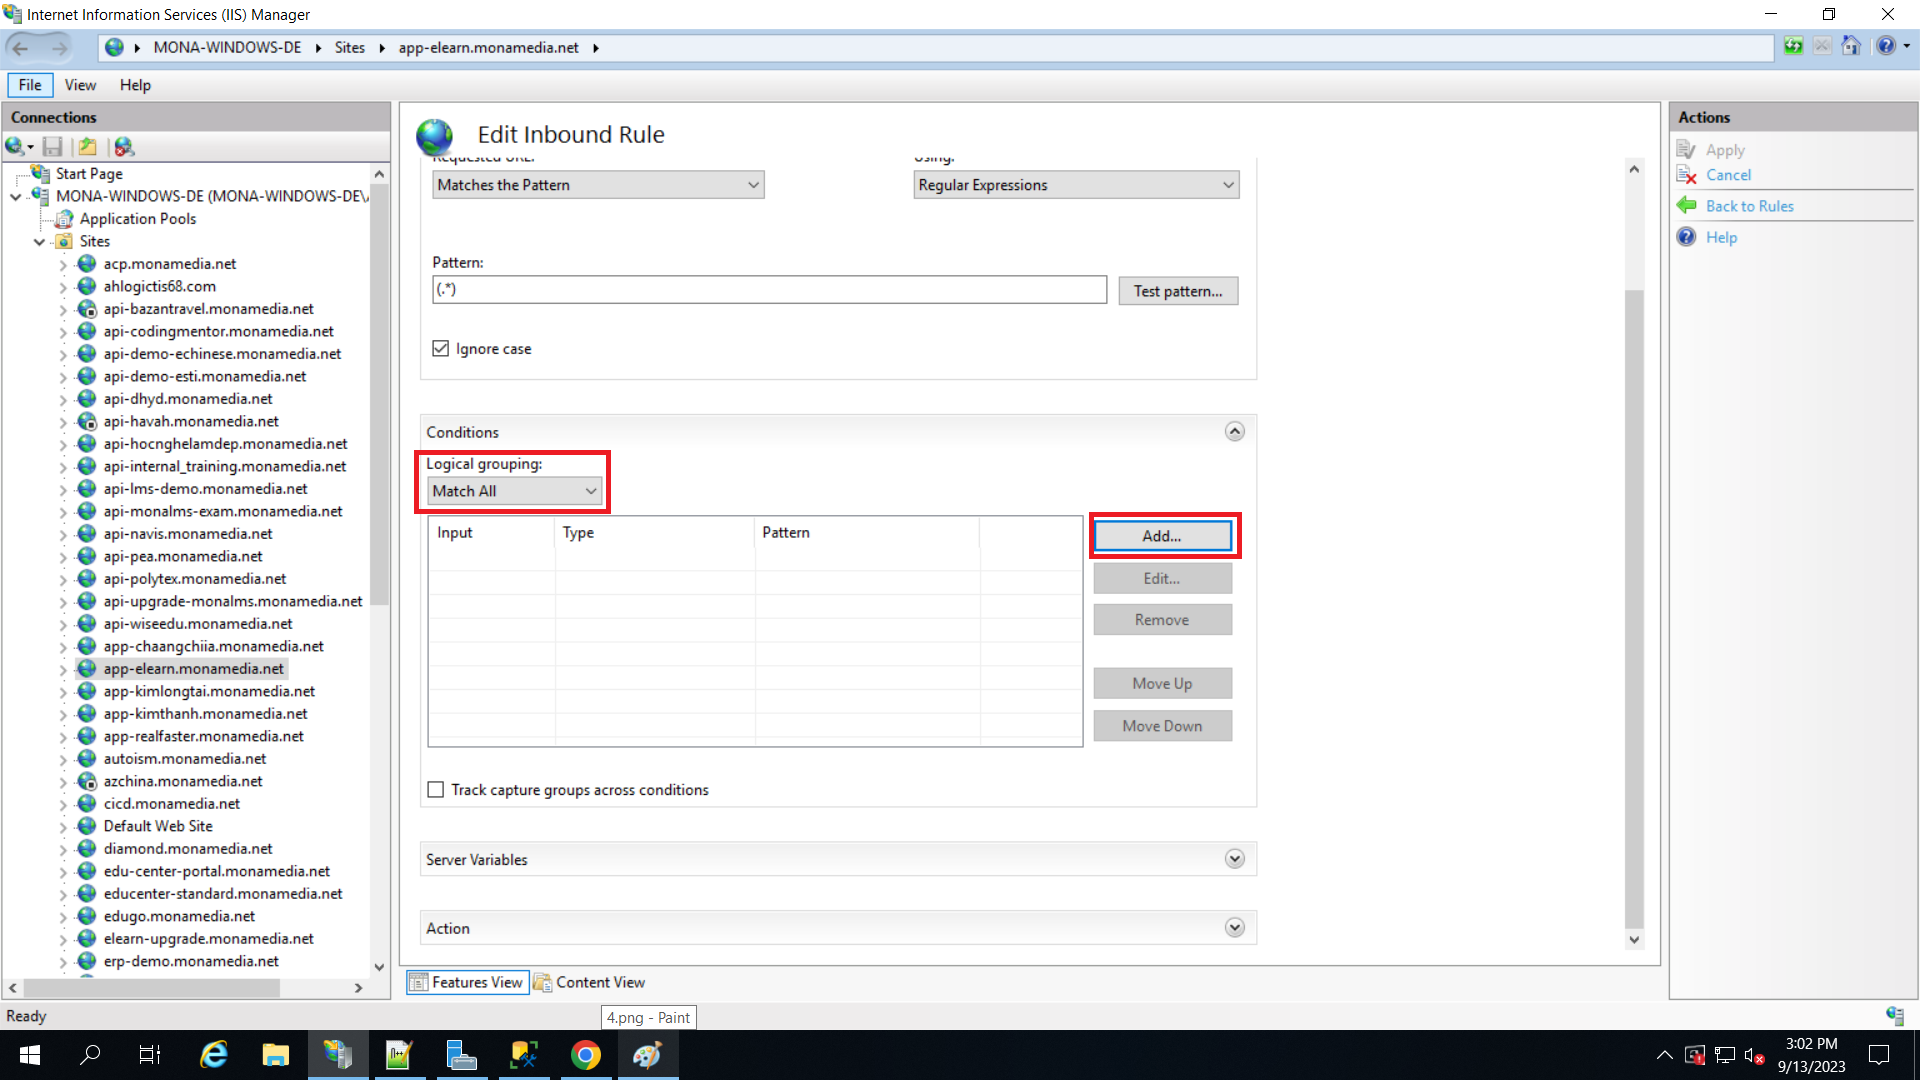Open the Help menu
The image size is (1920, 1080).
(135, 85)
